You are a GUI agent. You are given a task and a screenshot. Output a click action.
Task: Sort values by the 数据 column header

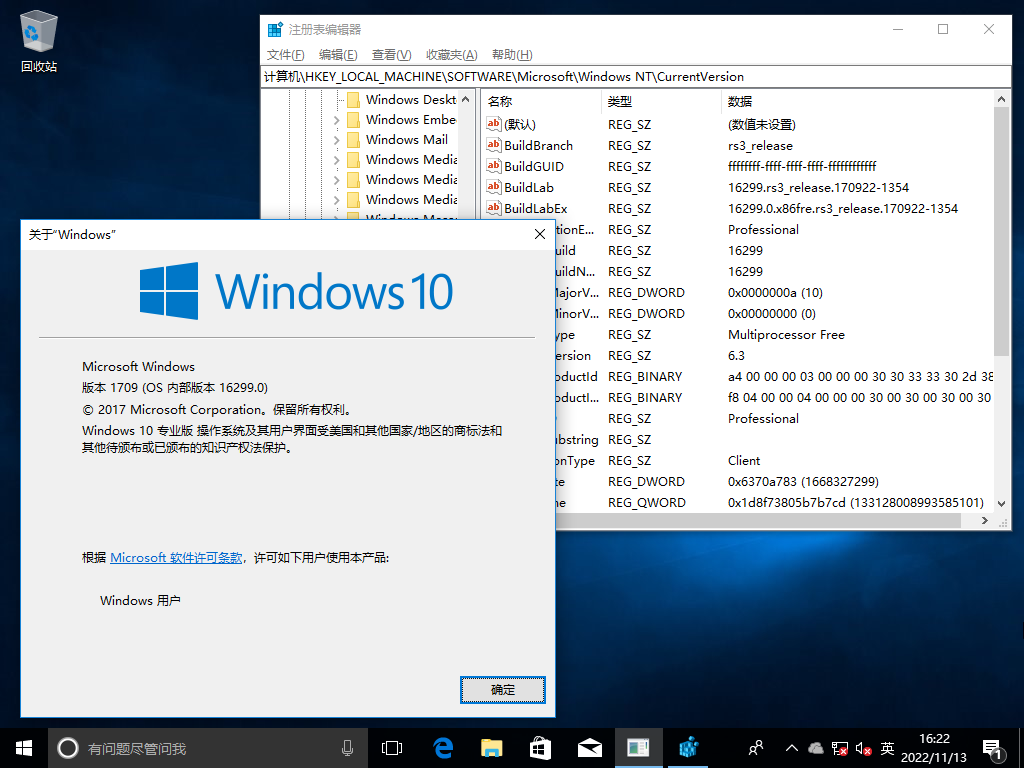pos(857,101)
